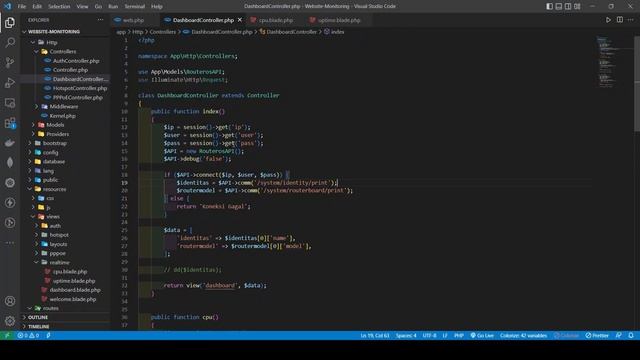Show additional activity bar views
The height and width of the screenshot is (360, 640).
pyautogui.click(x=10, y=242)
